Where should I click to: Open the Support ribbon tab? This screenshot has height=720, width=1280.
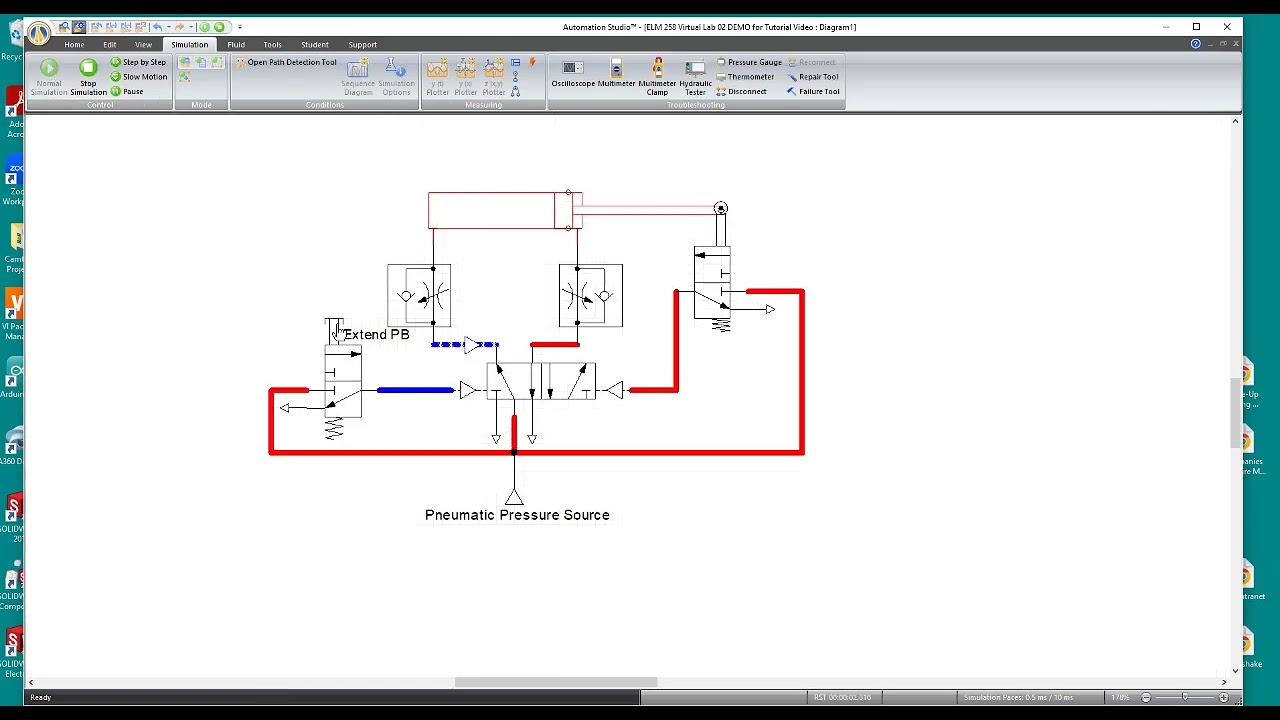362,44
